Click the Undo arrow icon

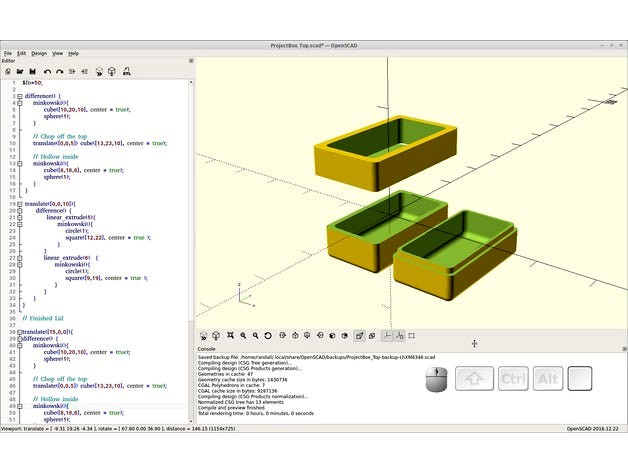click(x=47, y=72)
